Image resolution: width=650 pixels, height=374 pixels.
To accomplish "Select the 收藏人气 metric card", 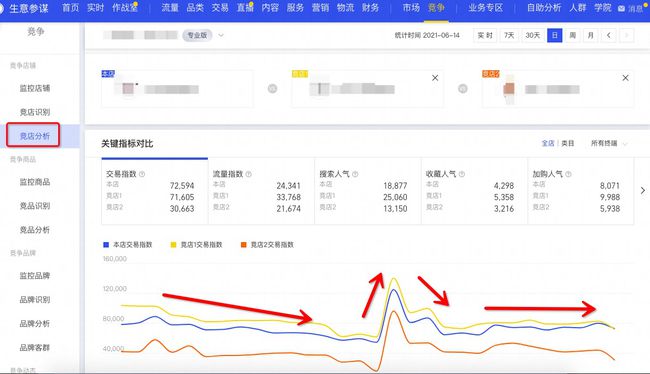I will pyautogui.click(x=474, y=191).
